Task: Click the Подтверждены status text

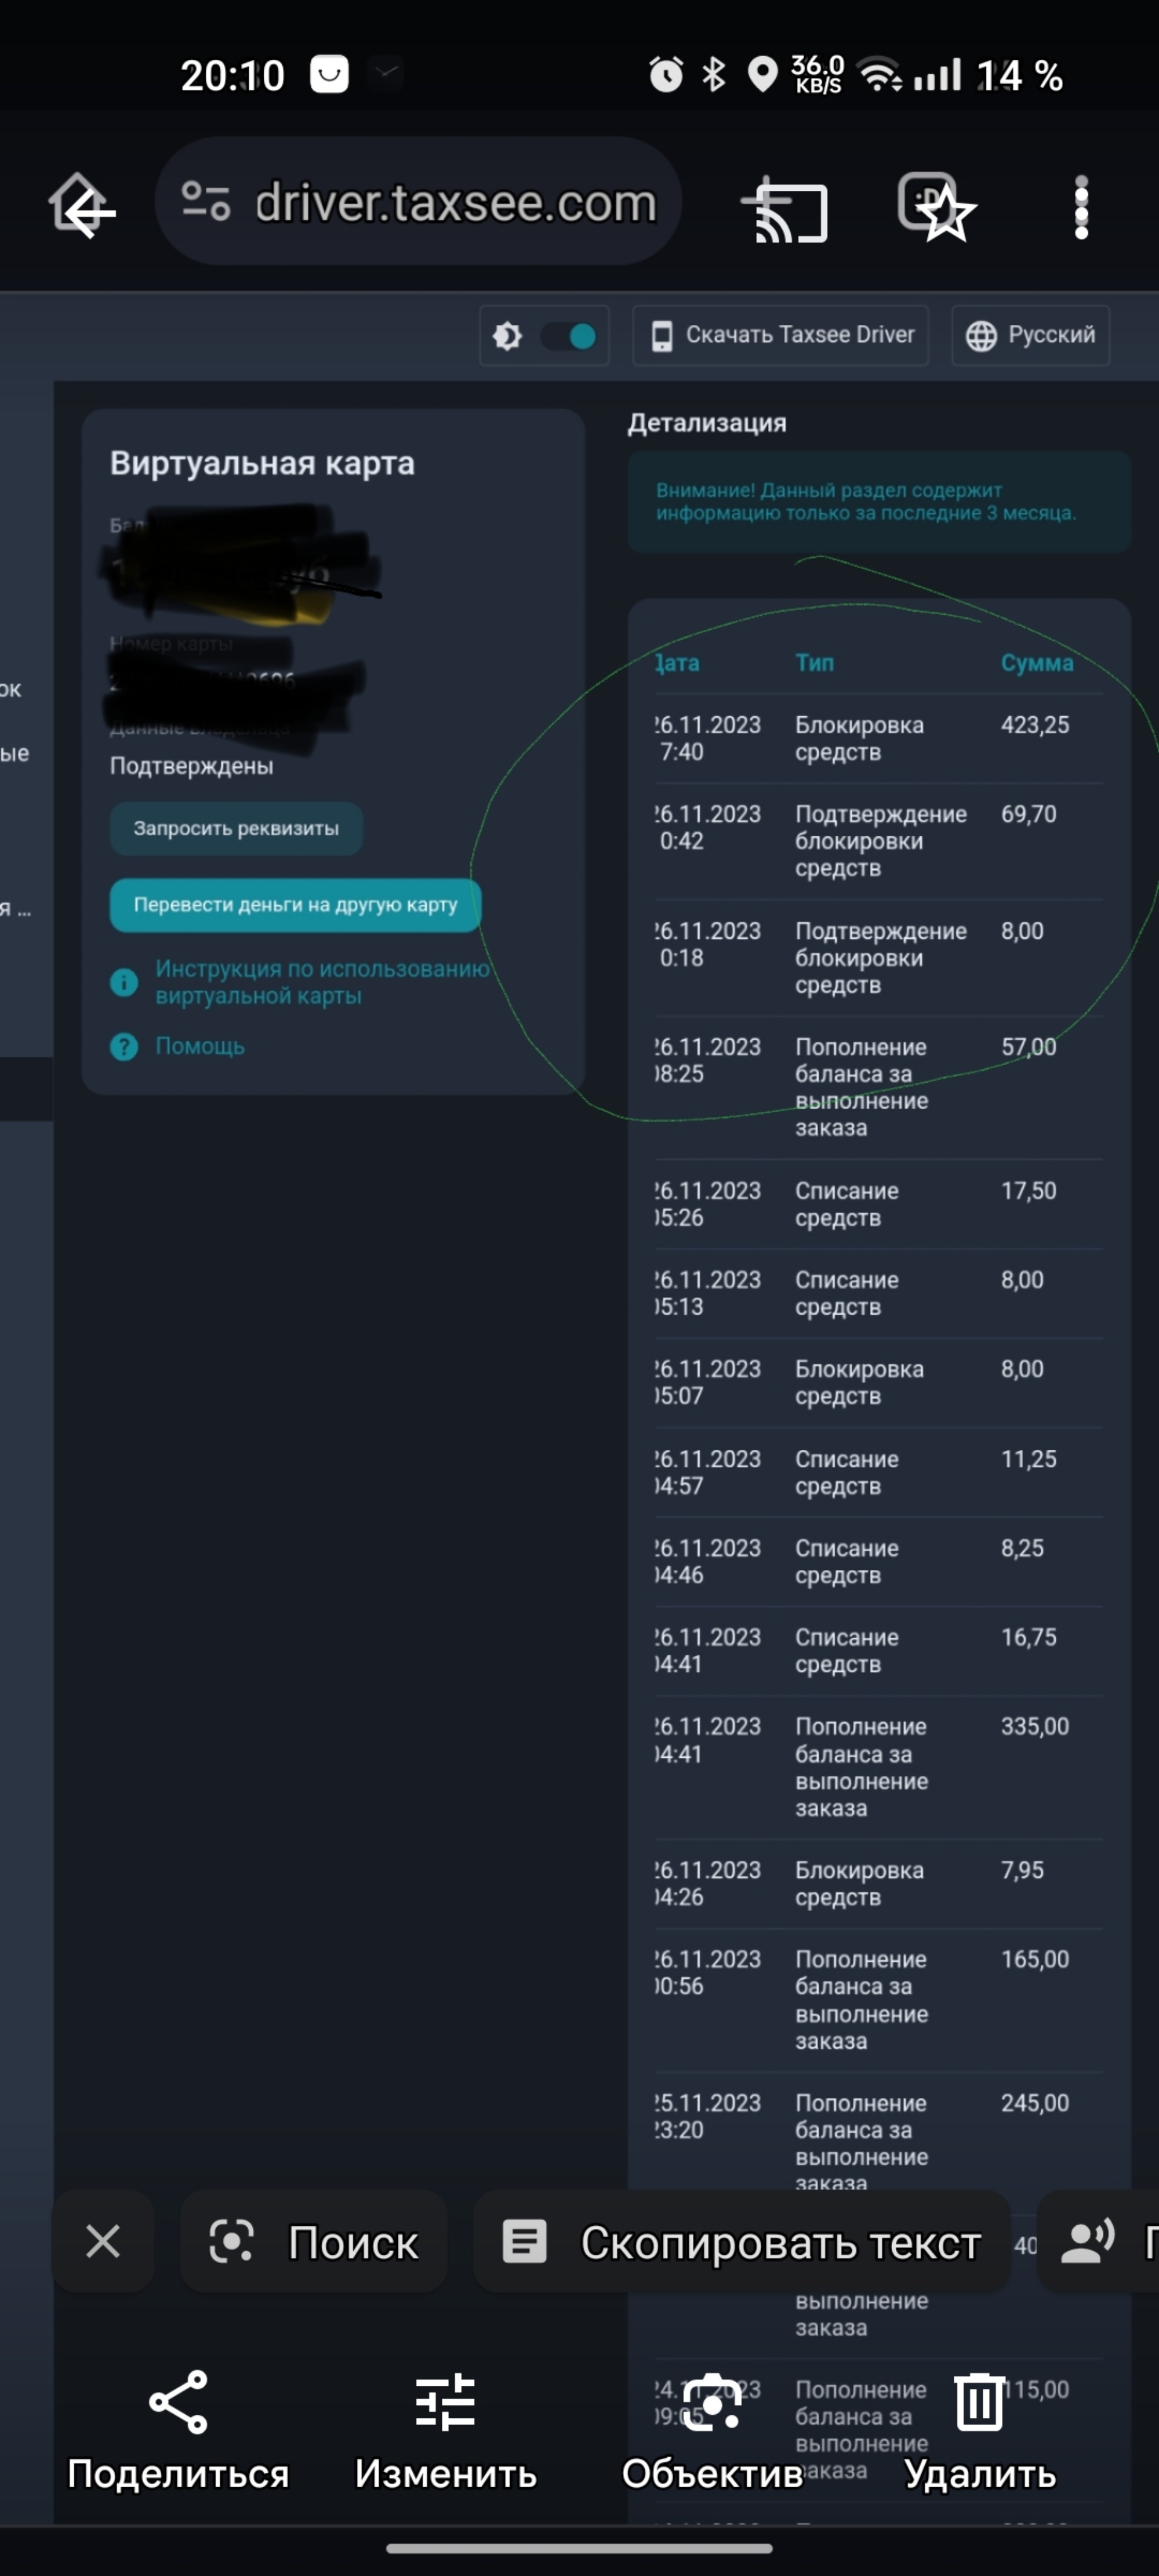Action: click(x=191, y=766)
